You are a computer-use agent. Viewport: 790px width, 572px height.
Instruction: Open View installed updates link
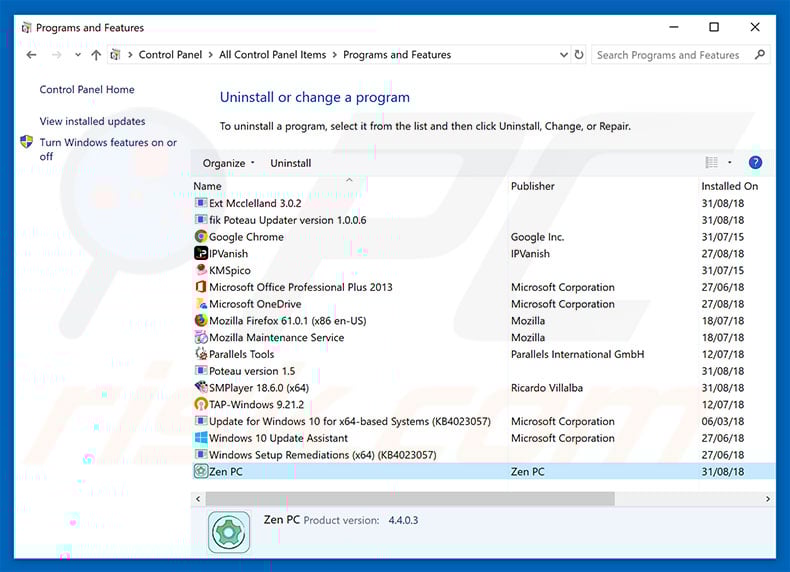point(92,121)
